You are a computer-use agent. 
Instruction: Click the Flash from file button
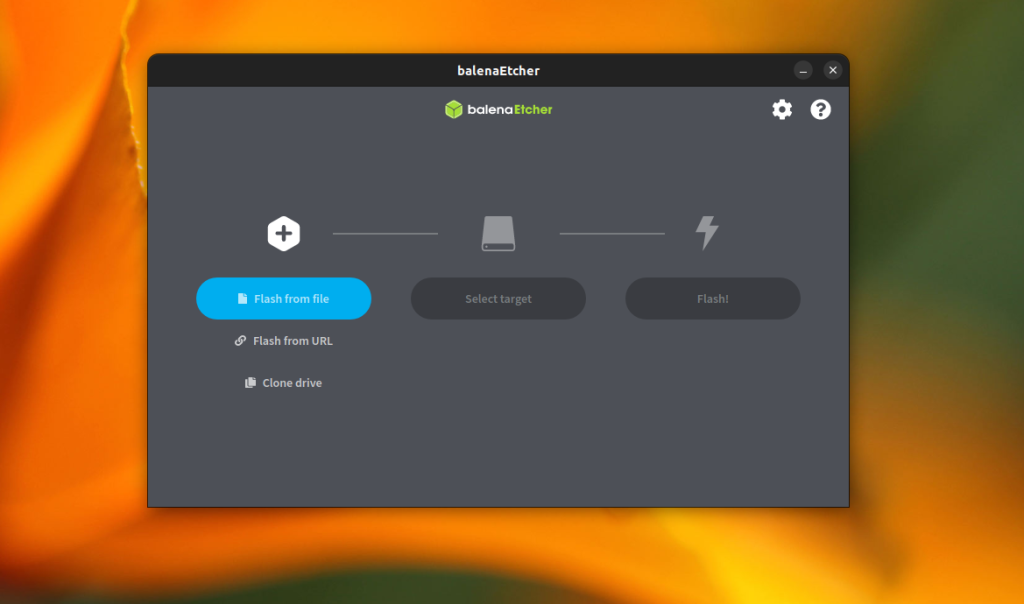[x=283, y=298]
